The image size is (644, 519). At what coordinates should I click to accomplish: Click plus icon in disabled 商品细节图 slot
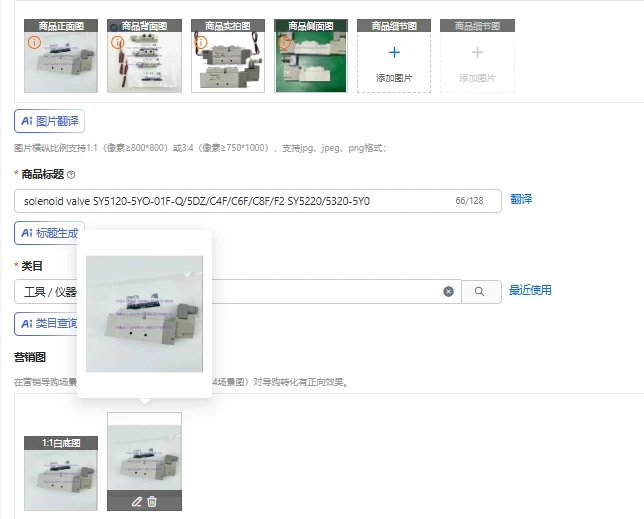tap(477, 52)
